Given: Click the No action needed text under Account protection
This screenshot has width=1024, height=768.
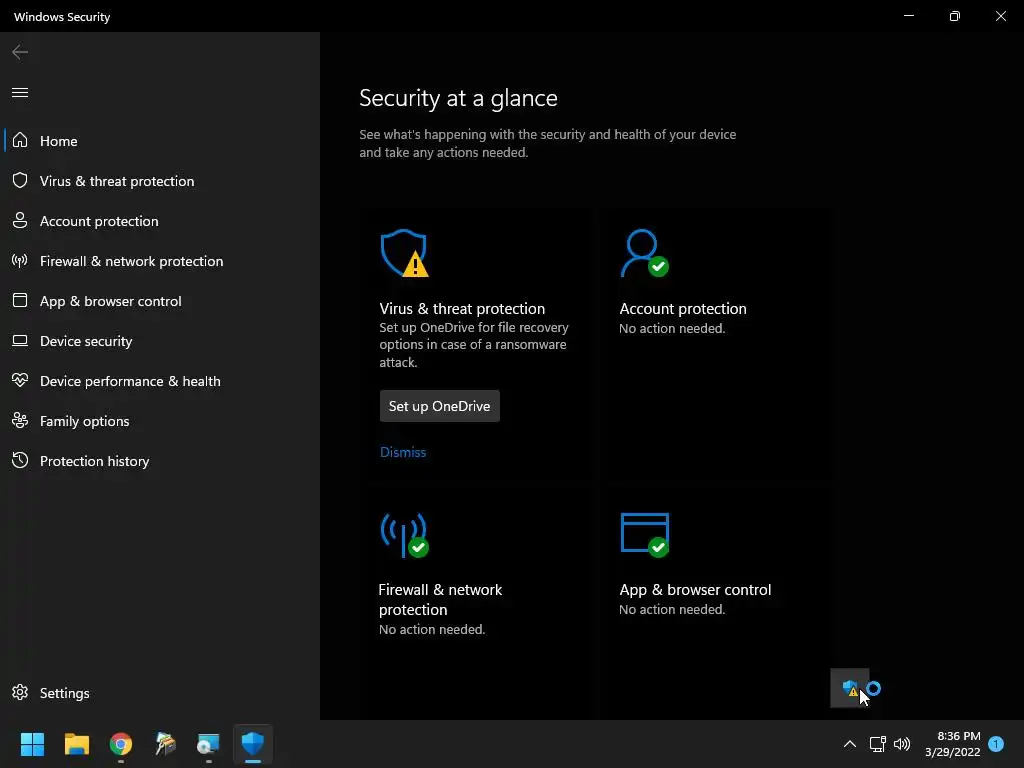Looking at the screenshot, I should tap(672, 328).
